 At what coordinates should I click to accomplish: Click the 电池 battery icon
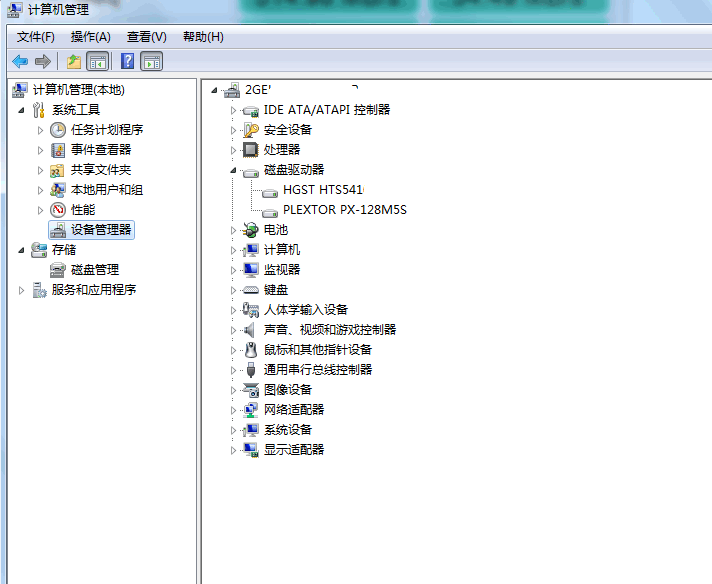(x=250, y=230)
